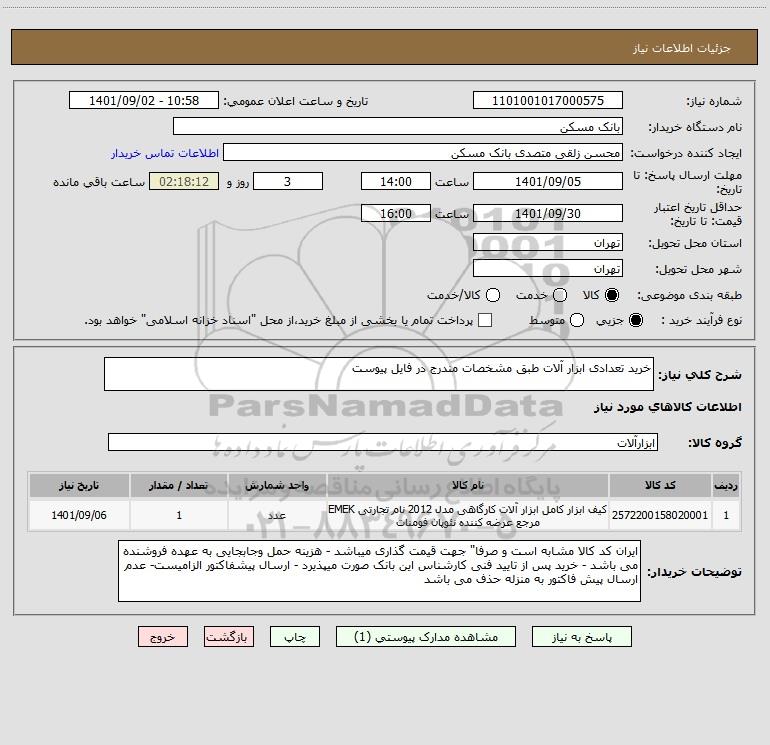Click the announcement date field 1401/09/02 - 10:58

click(x=144, y=100)
